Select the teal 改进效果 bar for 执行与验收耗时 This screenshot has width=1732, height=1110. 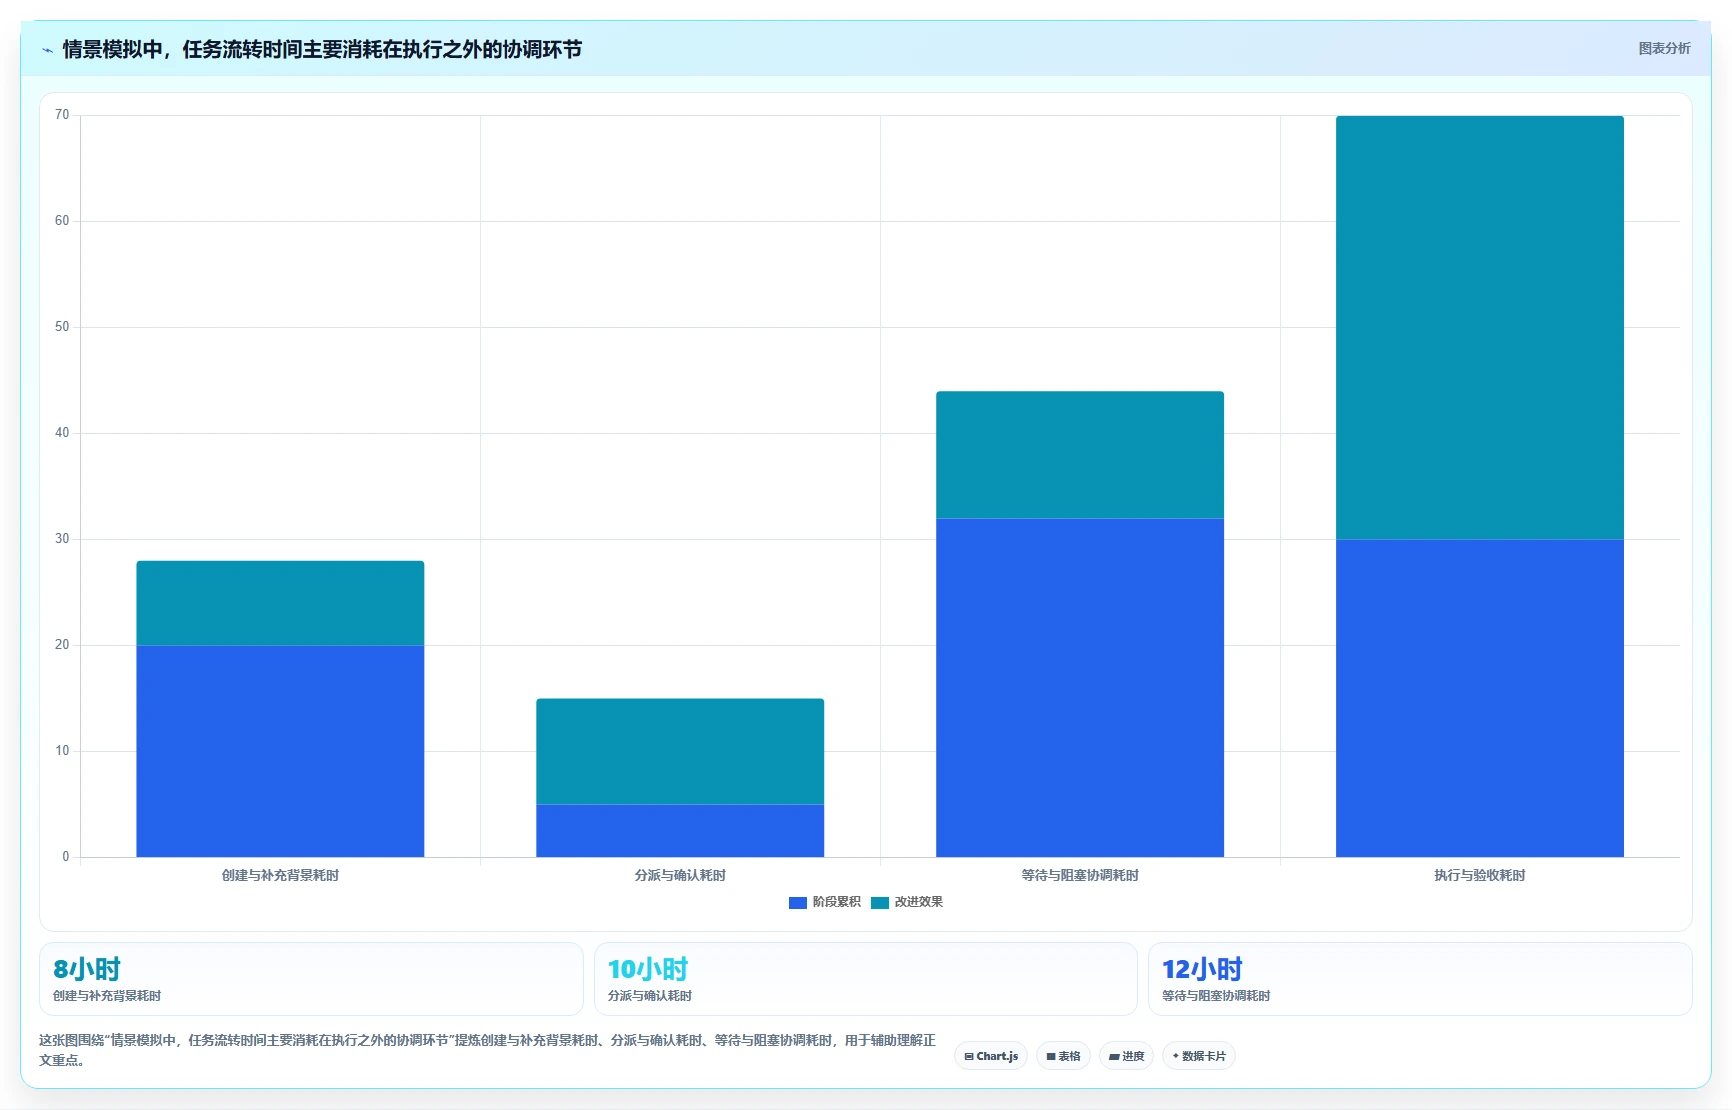[x=1480, y=328]
